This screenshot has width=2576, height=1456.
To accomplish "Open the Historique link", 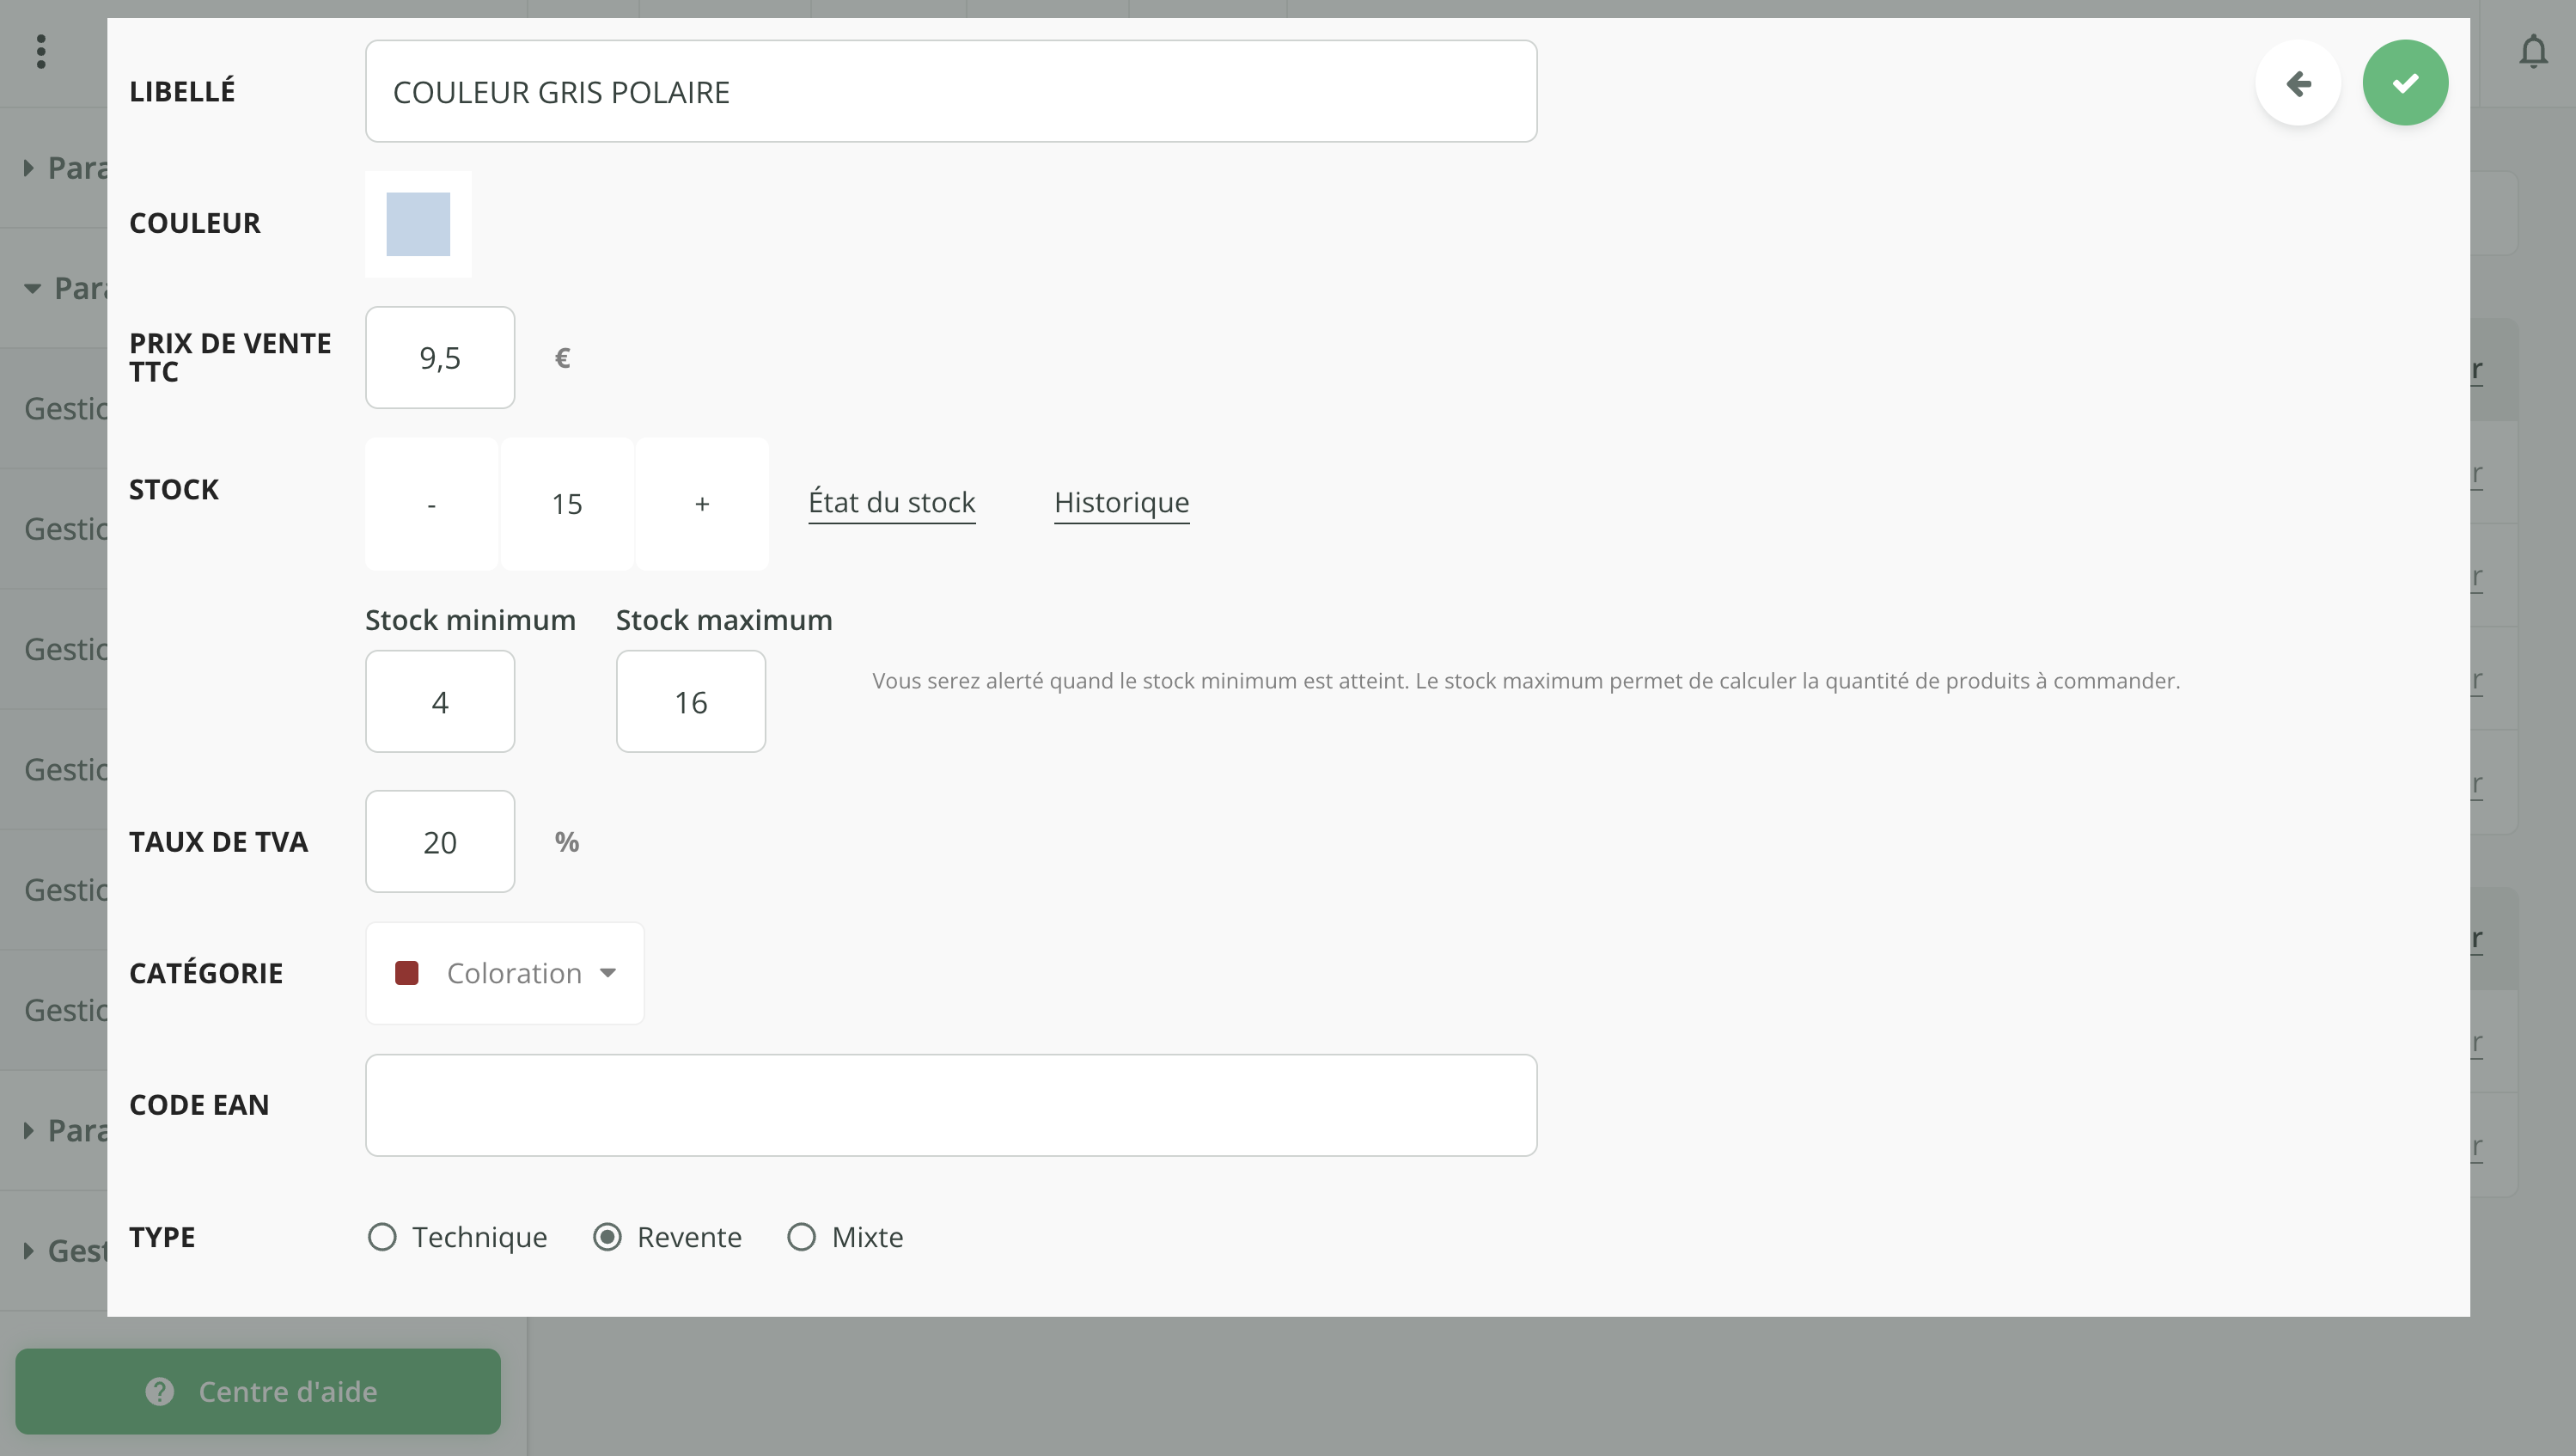I will (1121, 502).
